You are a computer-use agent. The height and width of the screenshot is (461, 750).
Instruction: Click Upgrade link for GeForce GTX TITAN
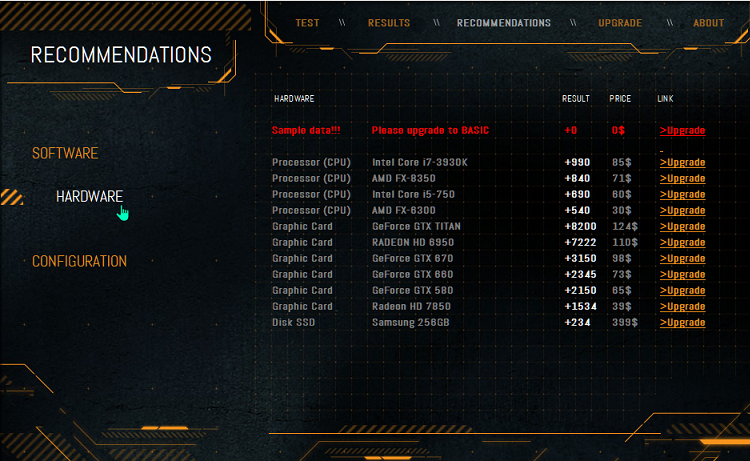click(x=682, y=226)
